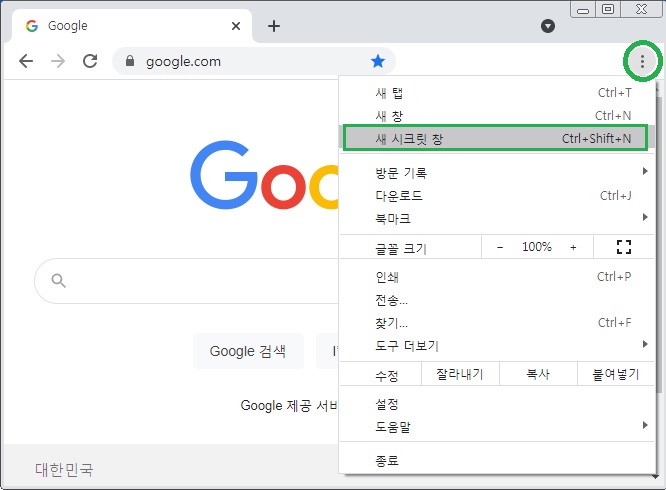Expand 방문 기록 submenu

pyautogui.click(x=497, y=172)
